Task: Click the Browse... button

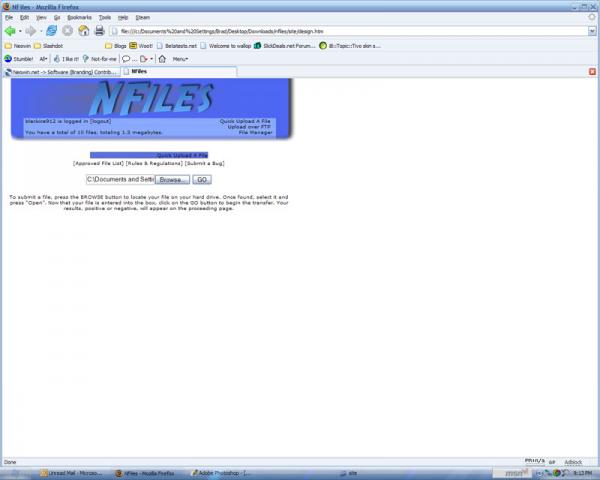Action: (172, 180)
